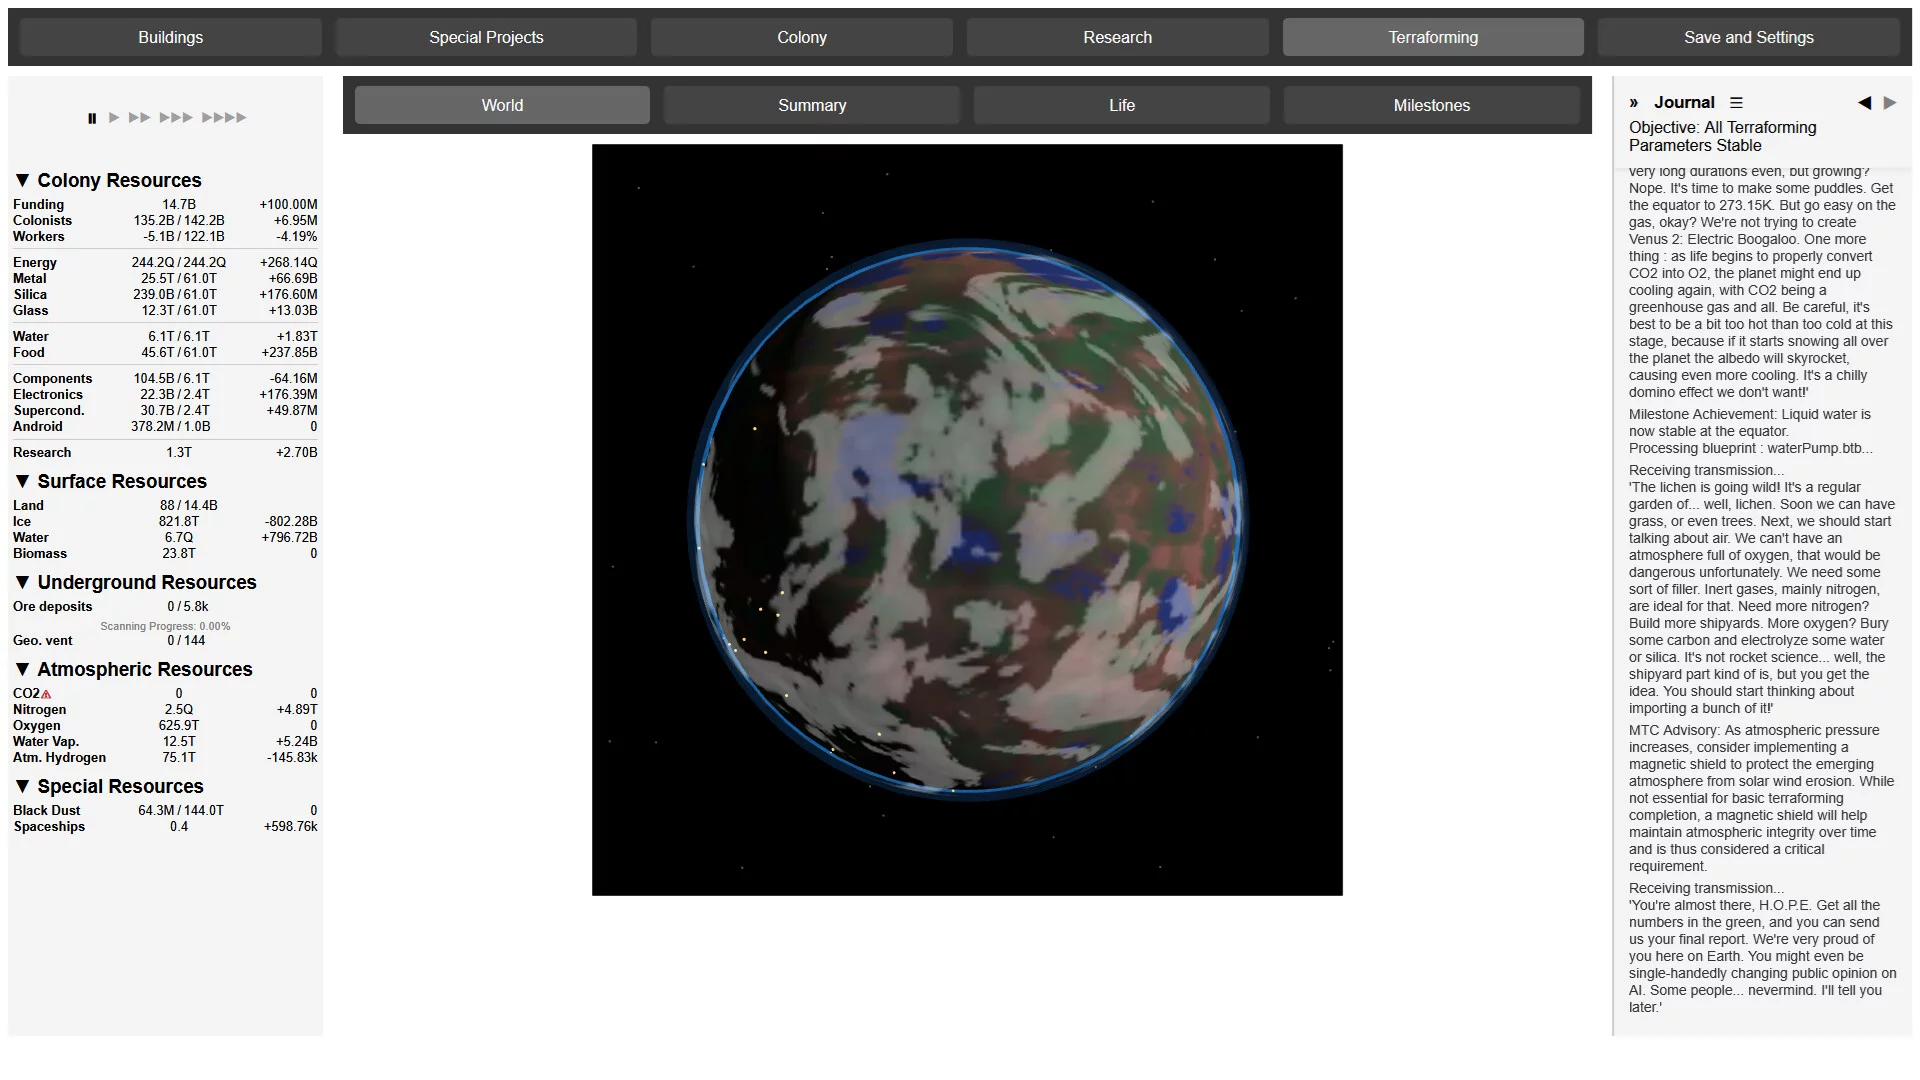Click the Ore deposits label
Viewport: 1920px width, 1080px height.
click(x=52, y=606)
